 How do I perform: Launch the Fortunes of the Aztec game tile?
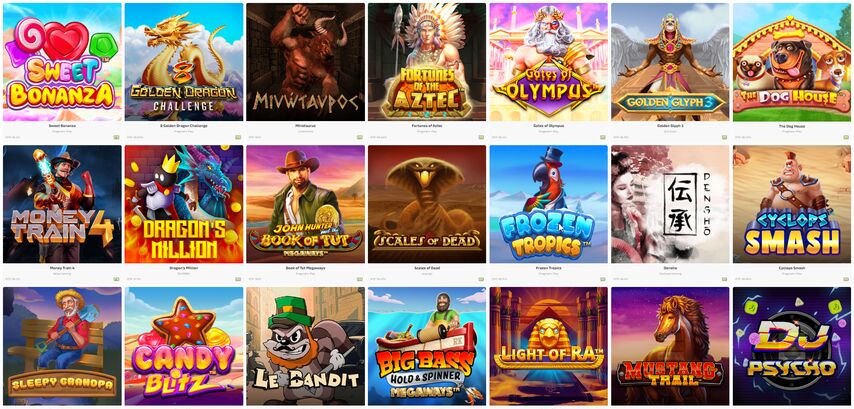[x=427, y=62]
